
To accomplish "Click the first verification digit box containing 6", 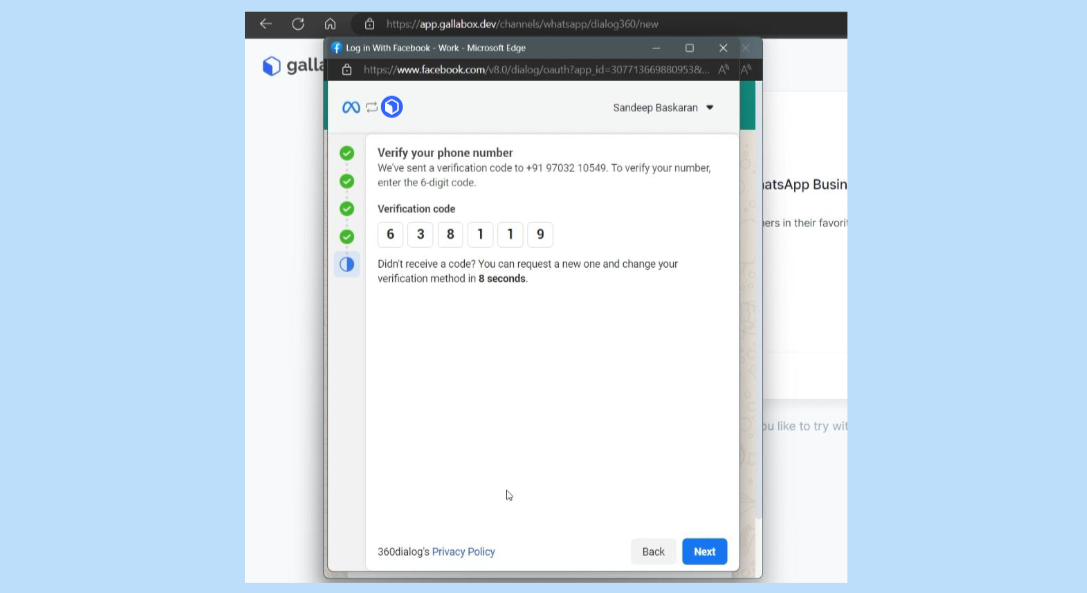I will click(390, 235).
